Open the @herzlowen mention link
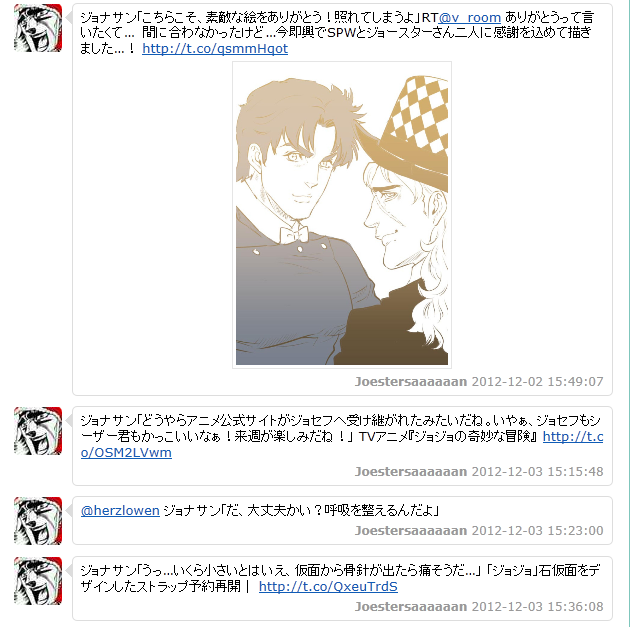 tap(120, 511)
